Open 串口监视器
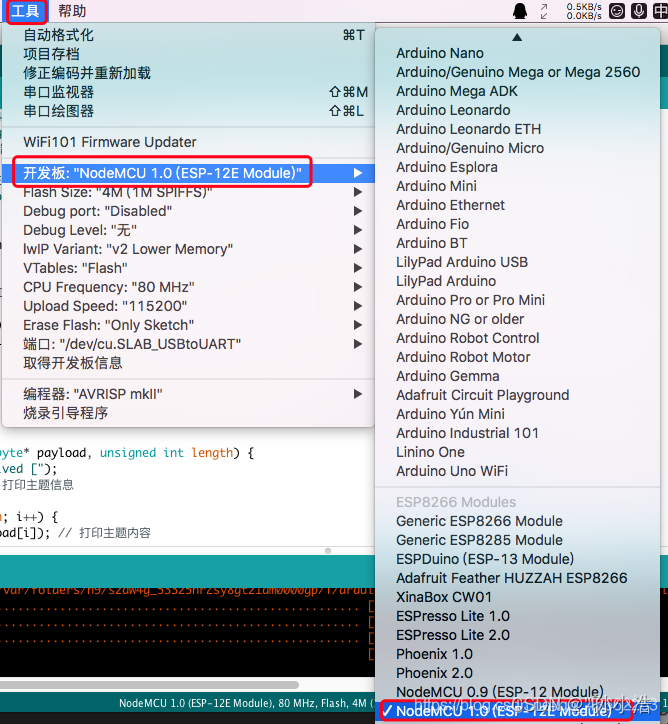The height and width of the screenshot is (724, 668). pyautogui.click(x=188, y=92)
